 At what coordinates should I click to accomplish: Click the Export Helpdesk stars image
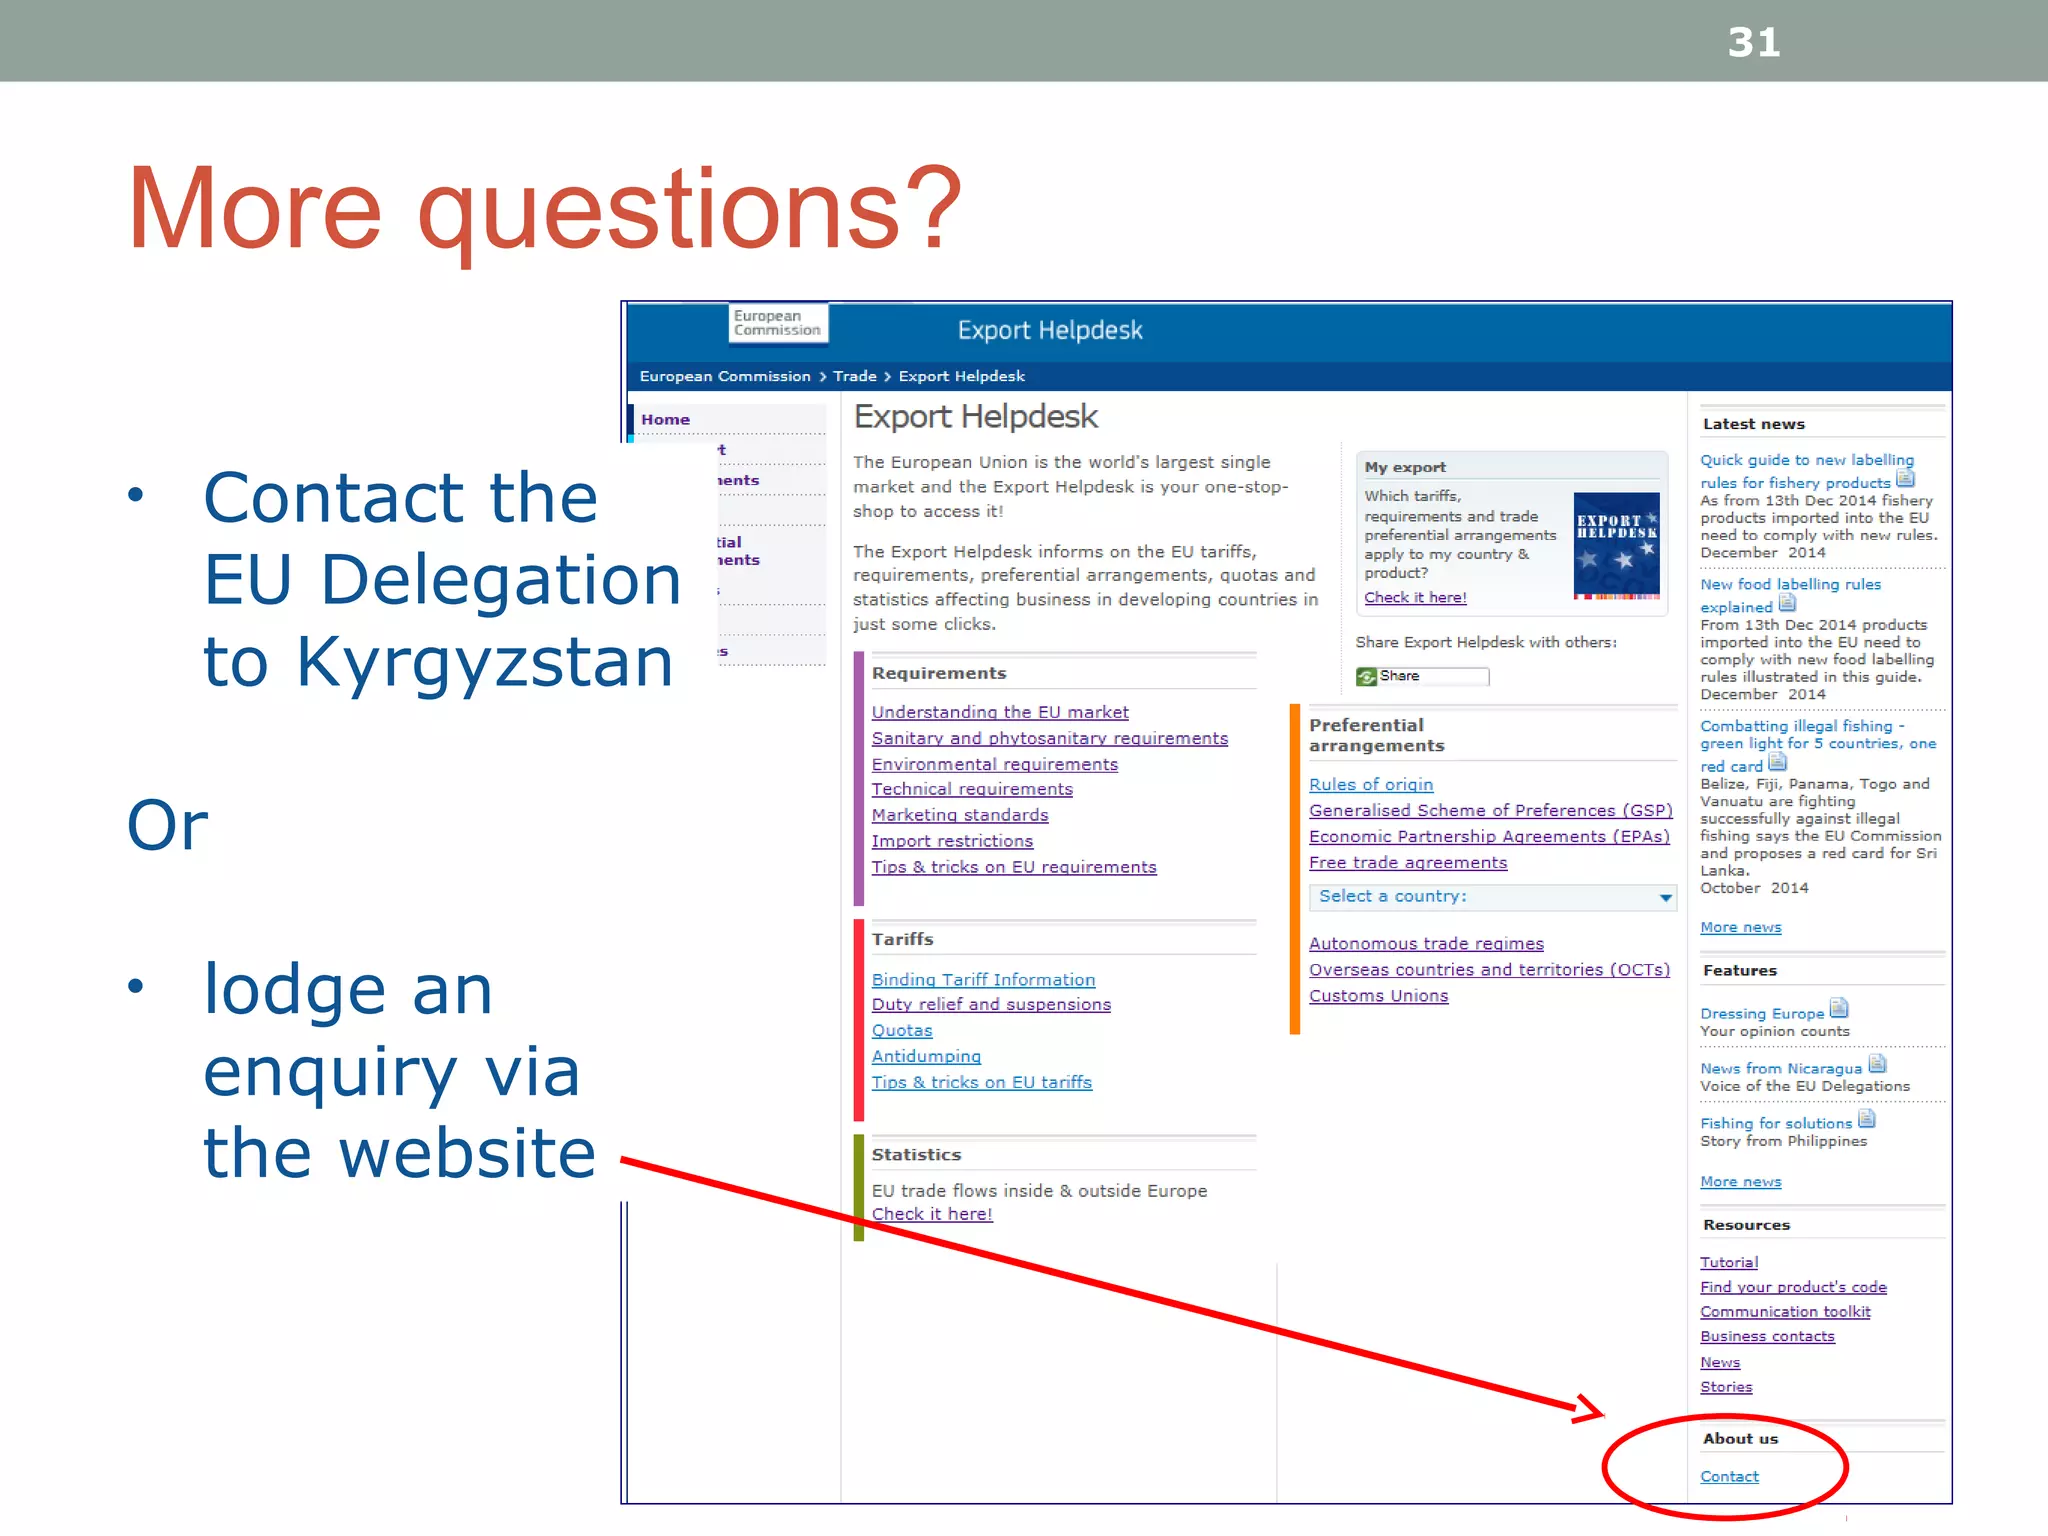[1616, 545]
